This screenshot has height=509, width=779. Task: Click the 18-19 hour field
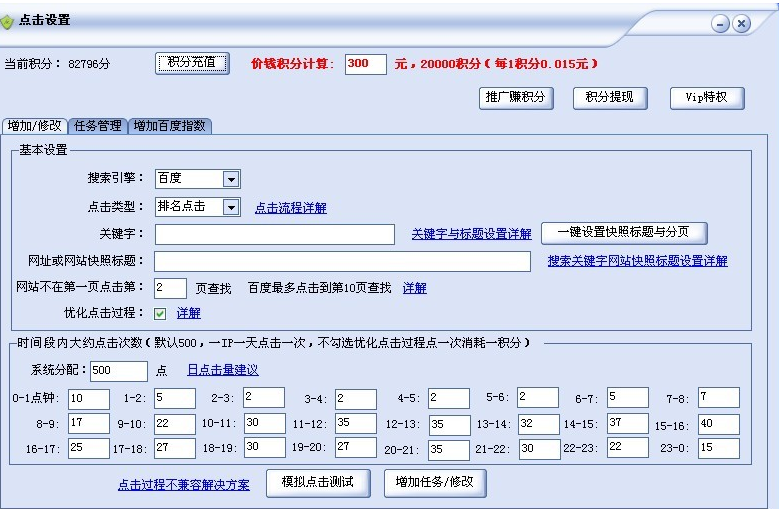click(265, 447)
